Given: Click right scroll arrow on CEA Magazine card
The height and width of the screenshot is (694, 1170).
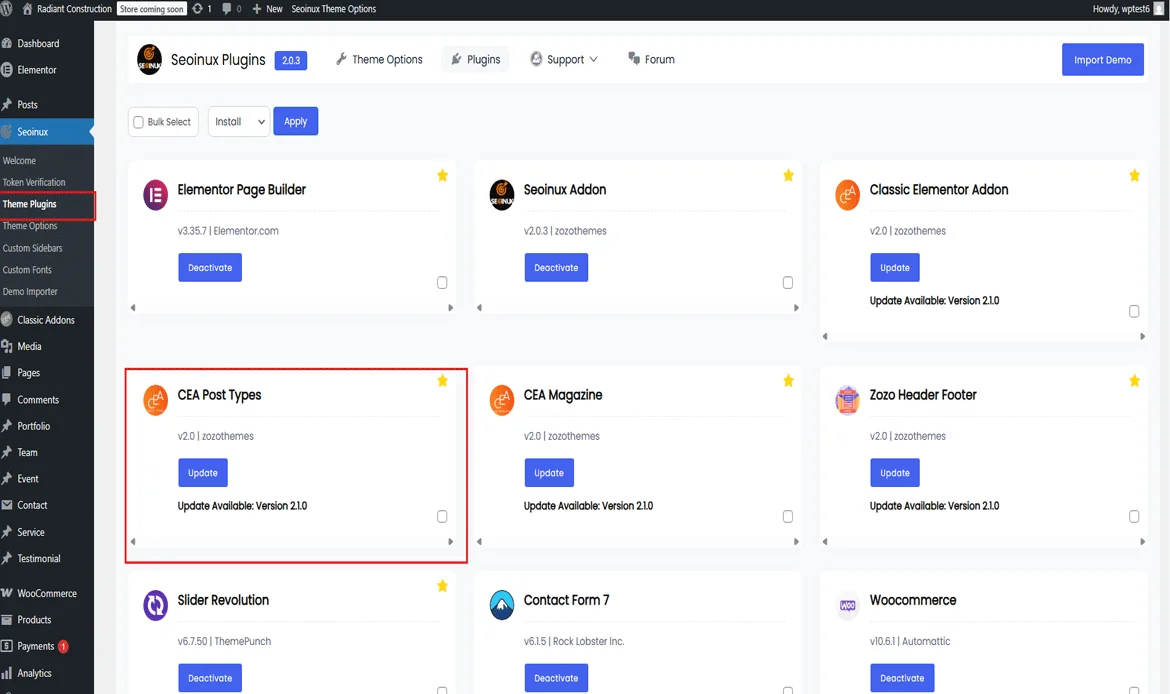Looking at the screenshot, I should [796, 542].
